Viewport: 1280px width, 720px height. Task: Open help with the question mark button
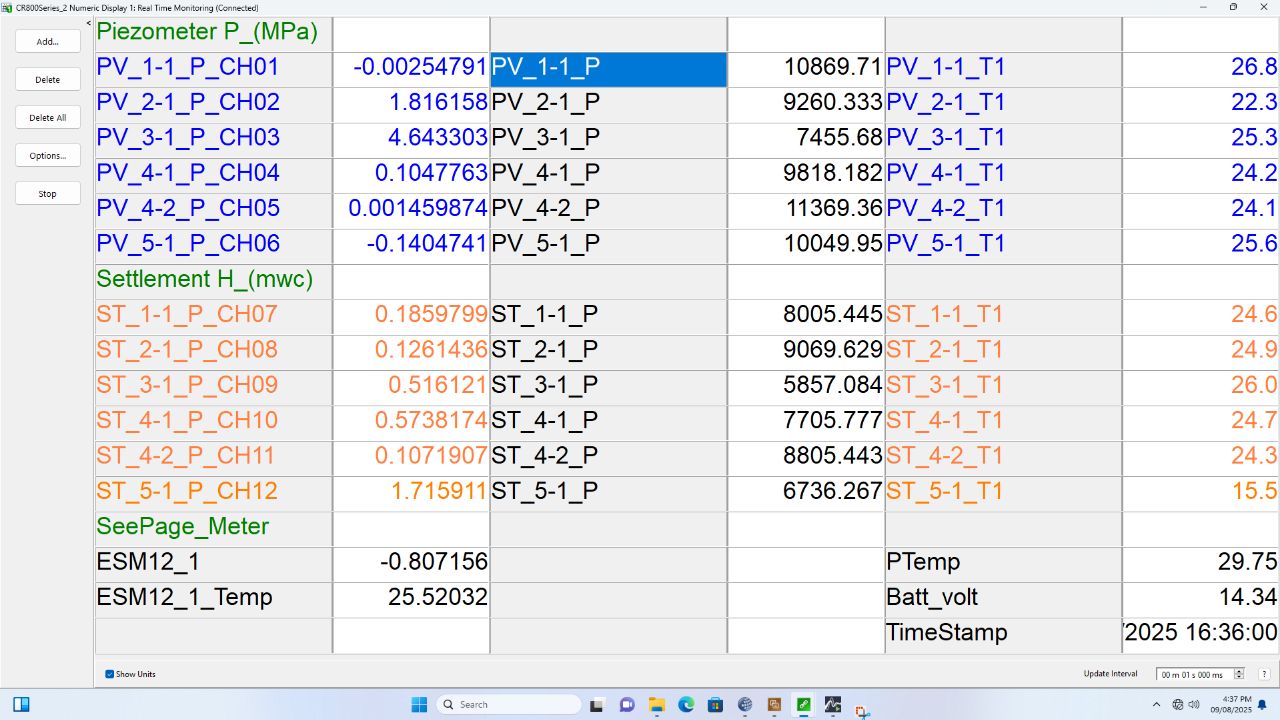tap(1264, 675)
